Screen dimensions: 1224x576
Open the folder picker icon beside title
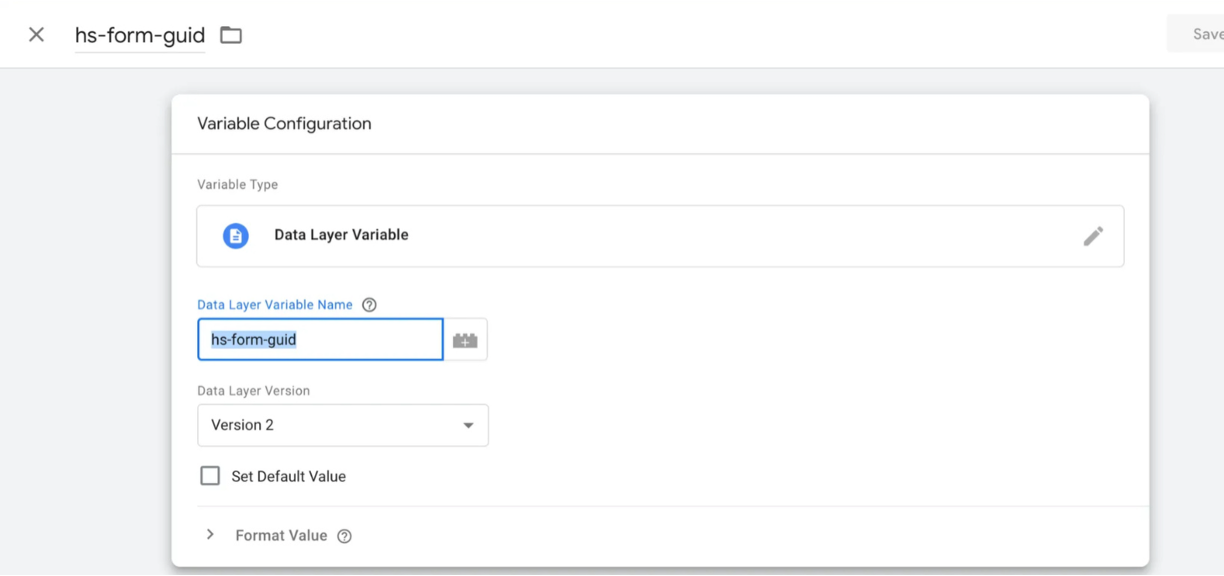pos(231,35)
